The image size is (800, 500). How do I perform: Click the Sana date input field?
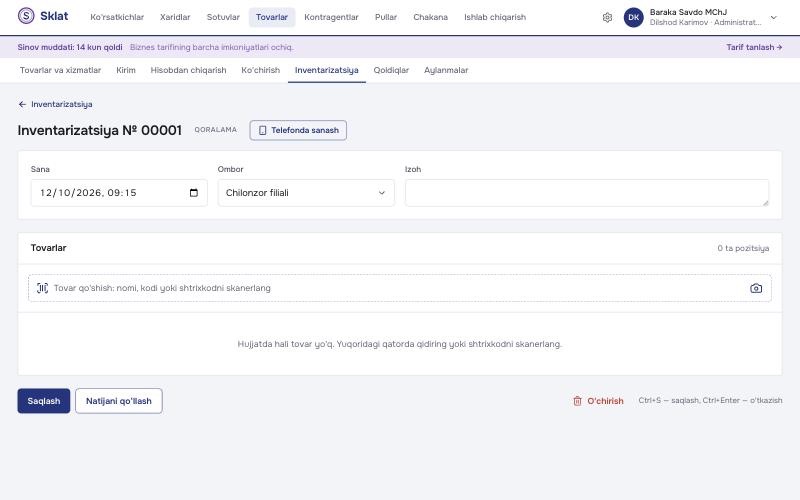[x=119, y=193]
